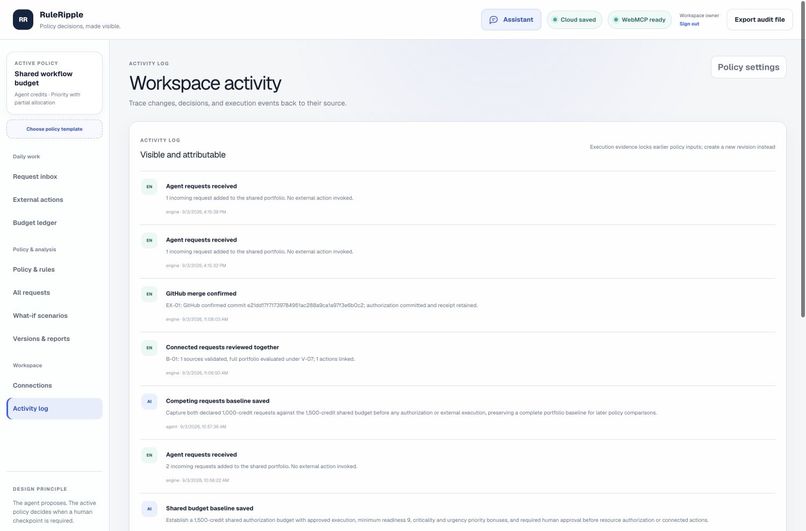The height and width of the screenshot is (531, 806).
Task: Click the Shared budget baseline saved title
Action: [209, 508]
